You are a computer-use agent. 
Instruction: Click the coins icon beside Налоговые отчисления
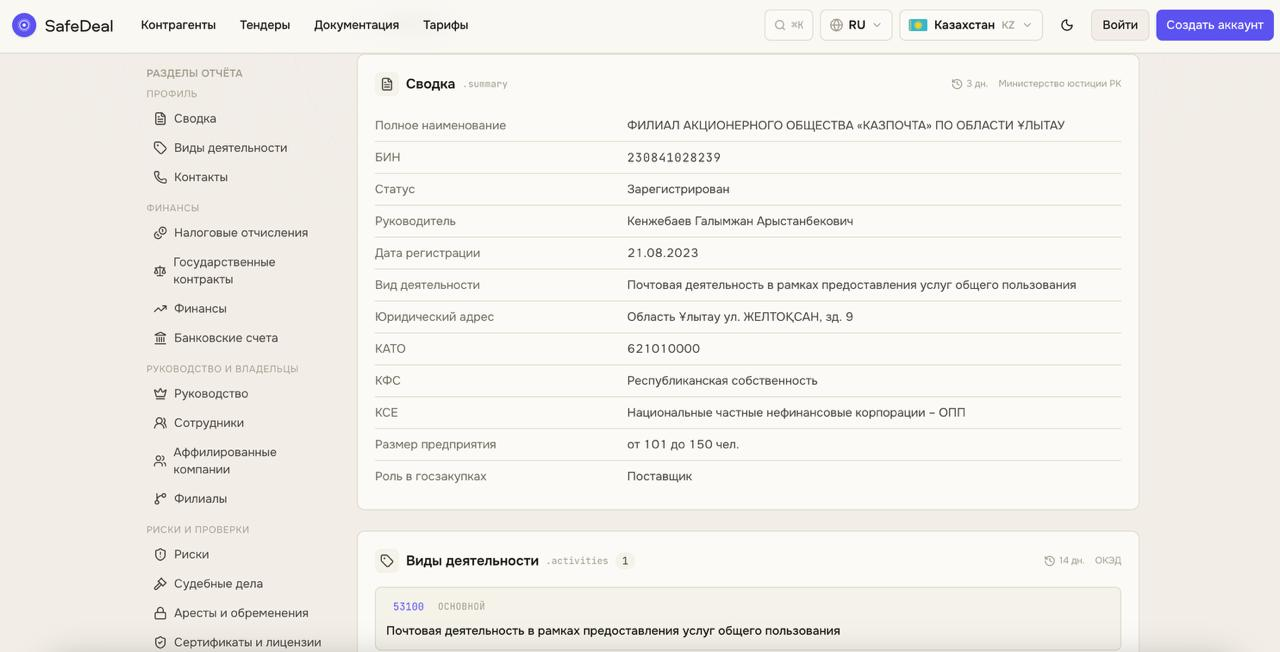tap(160, 232)
